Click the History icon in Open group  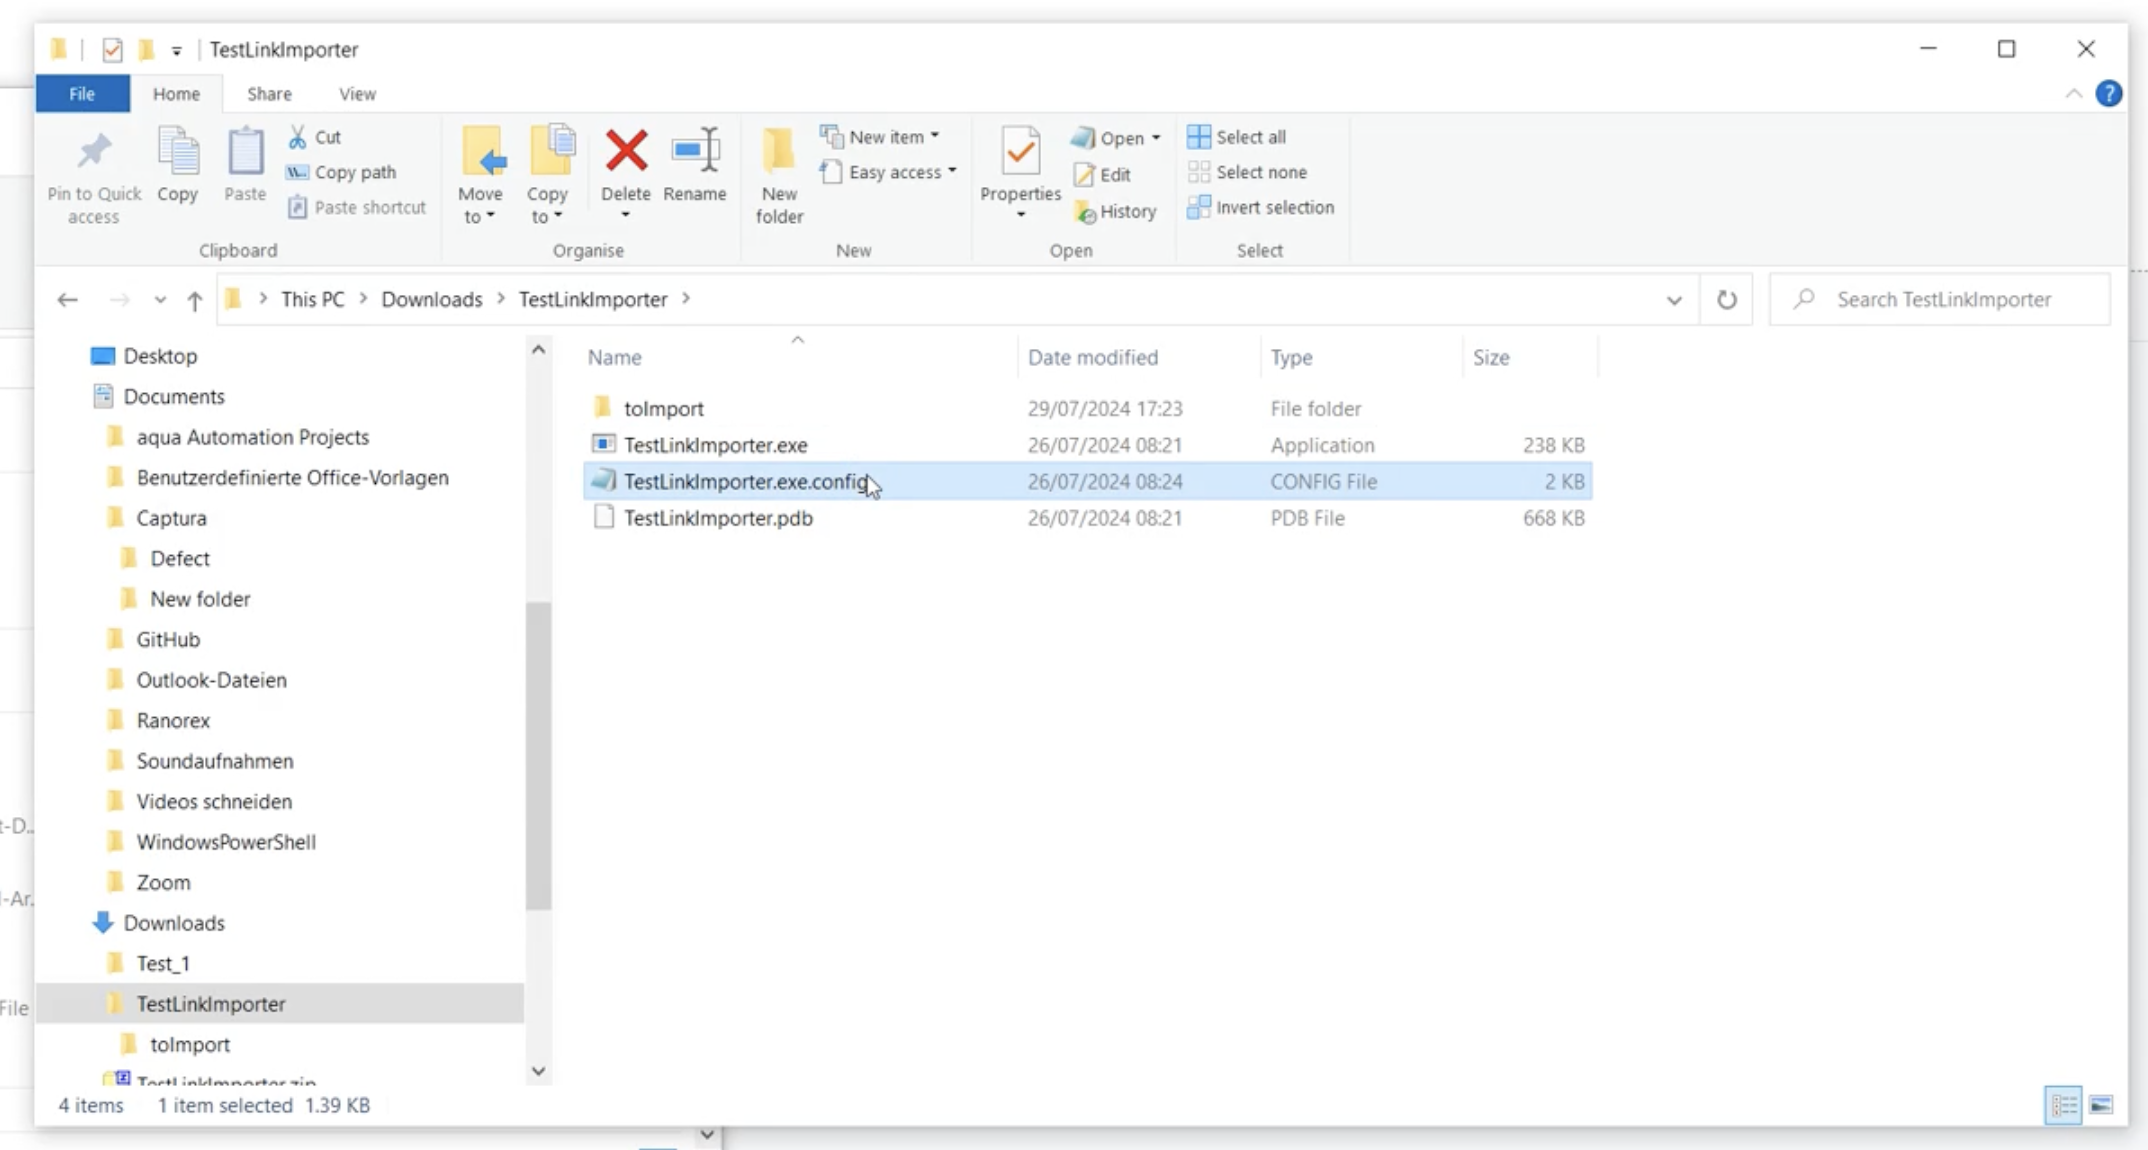click(1086, 212)
